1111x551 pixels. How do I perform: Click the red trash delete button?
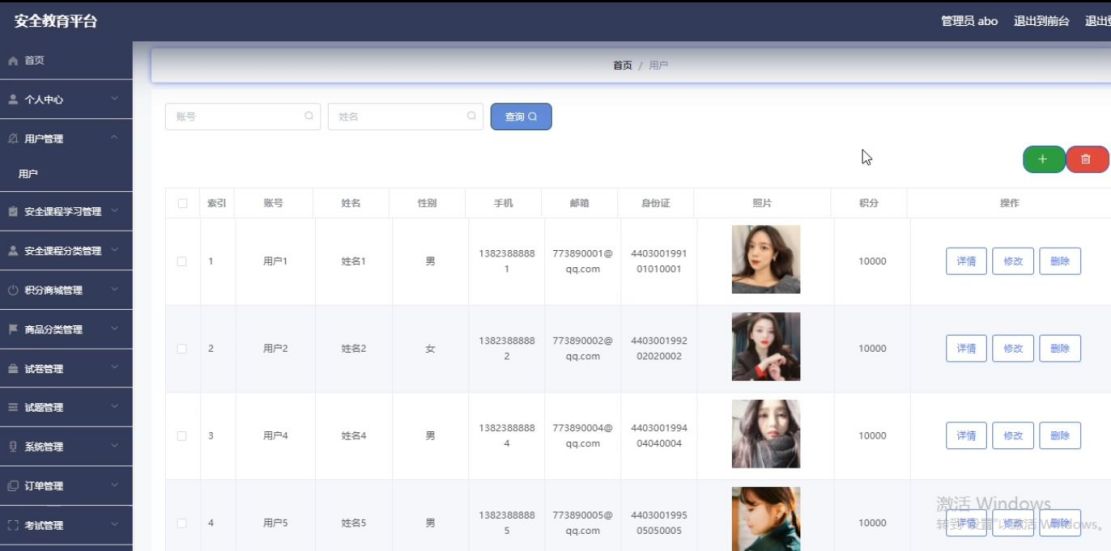(1086, 159)
